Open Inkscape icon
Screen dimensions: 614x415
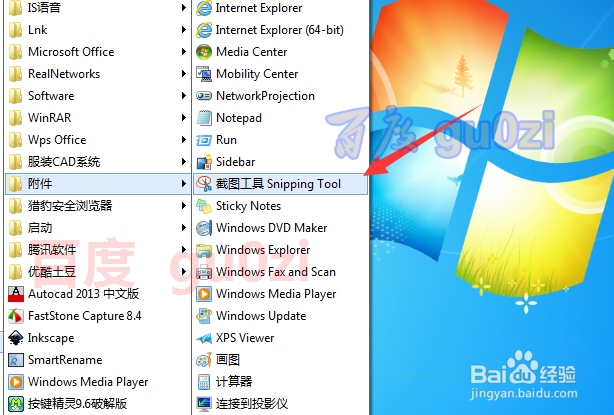point(16,338)
